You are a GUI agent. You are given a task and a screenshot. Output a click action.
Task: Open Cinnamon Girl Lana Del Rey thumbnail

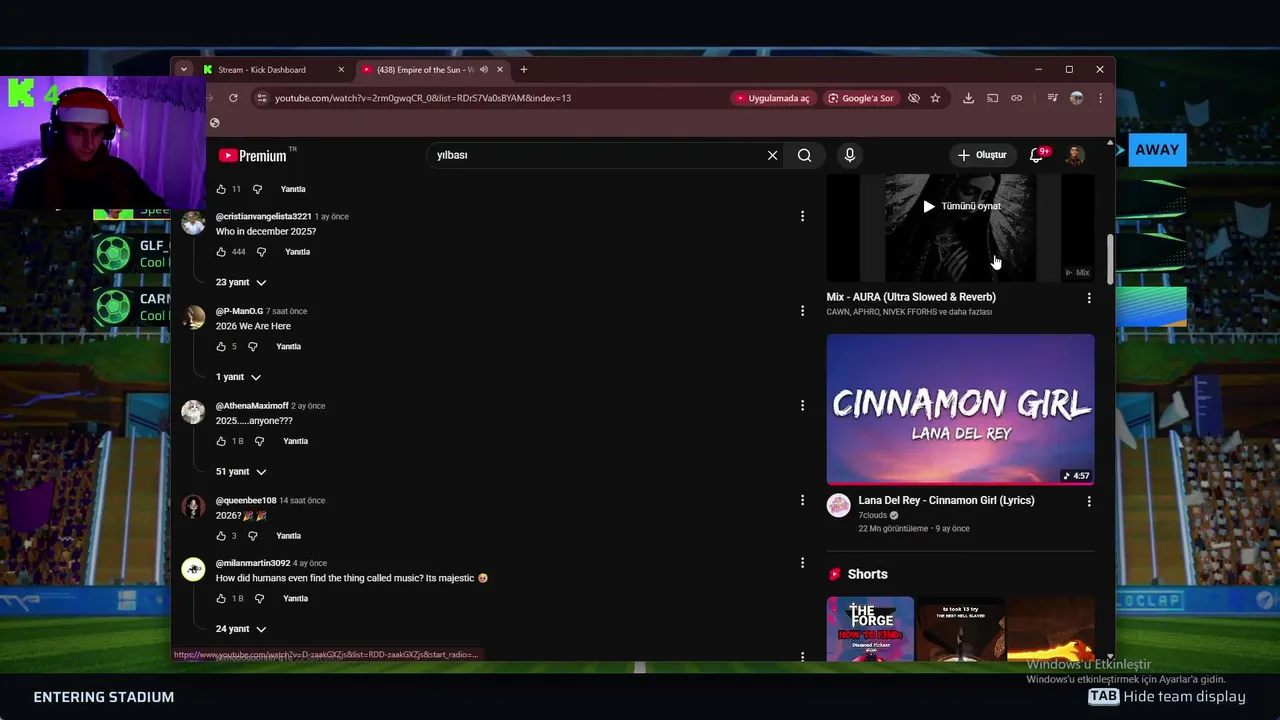click(x=960, y=409)
